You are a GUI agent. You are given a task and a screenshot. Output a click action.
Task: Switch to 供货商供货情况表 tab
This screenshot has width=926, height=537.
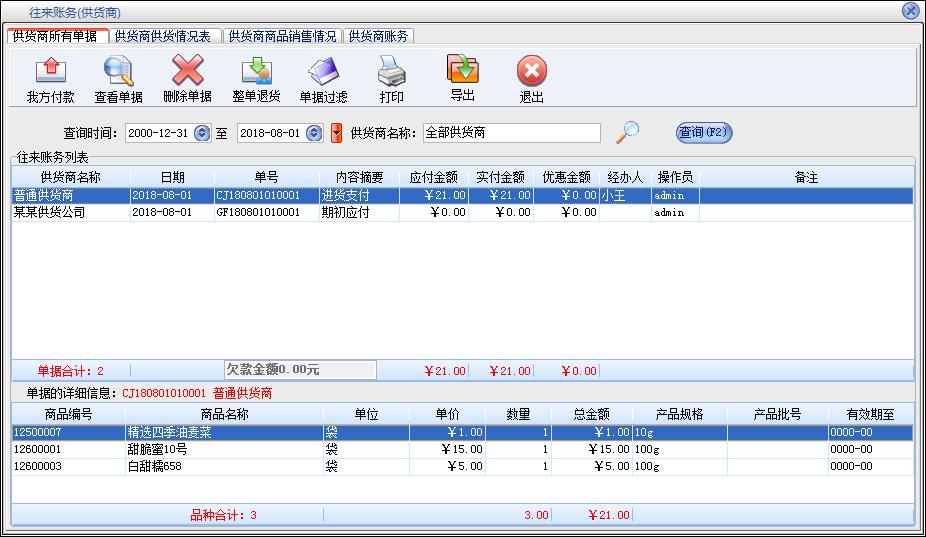point(163,36)
